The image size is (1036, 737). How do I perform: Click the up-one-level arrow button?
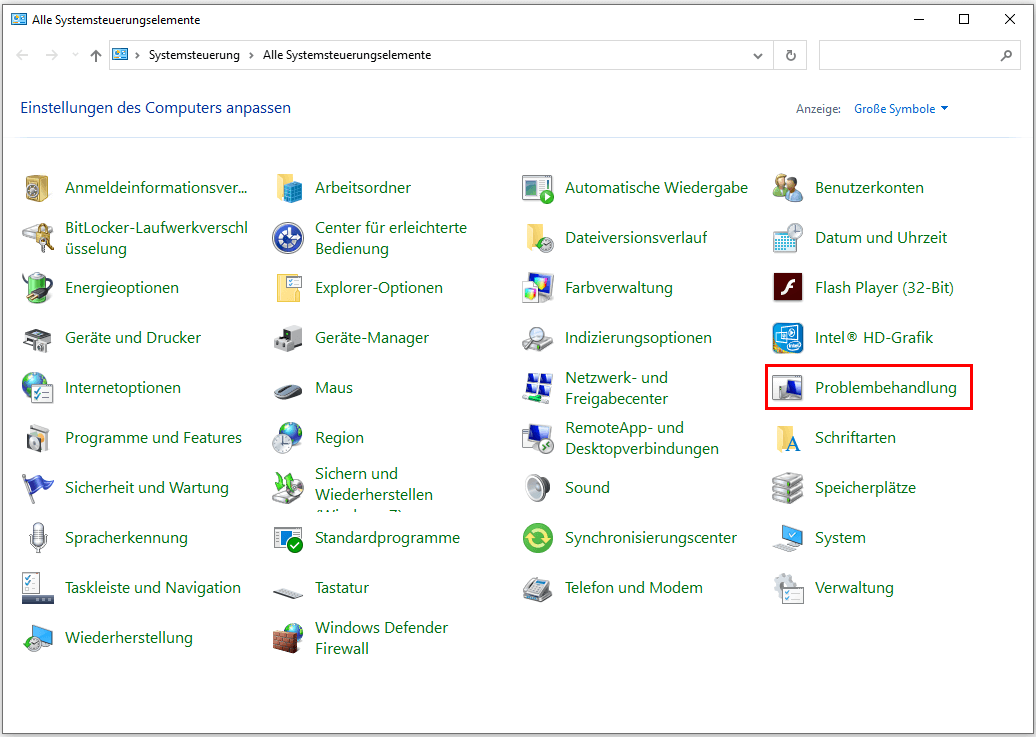[96, 56]
